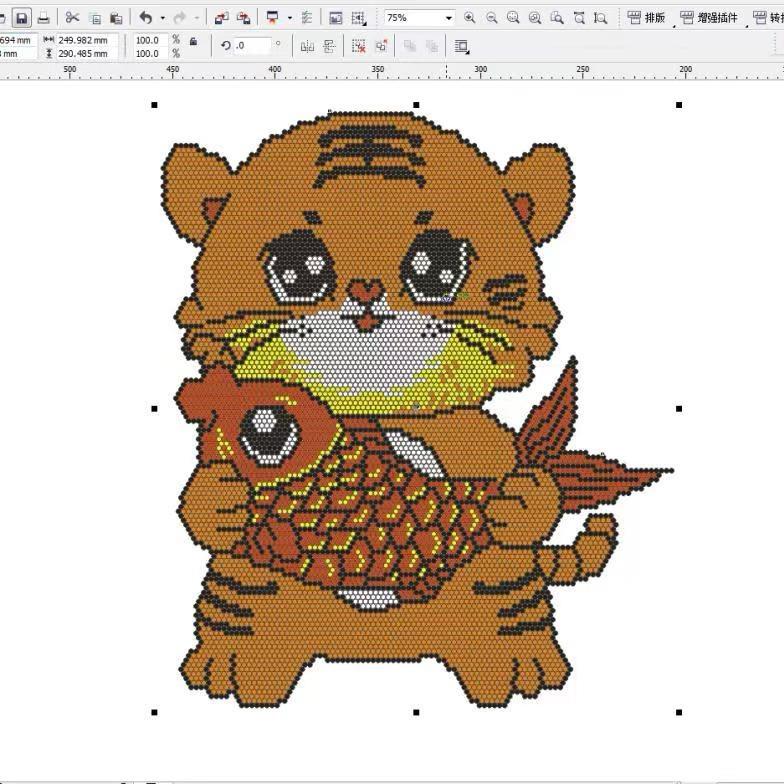Image resolution: width=784 pixels, height=784 pixels.
Task: Click the object width field 249.982 mm
Action: (87, 40)
